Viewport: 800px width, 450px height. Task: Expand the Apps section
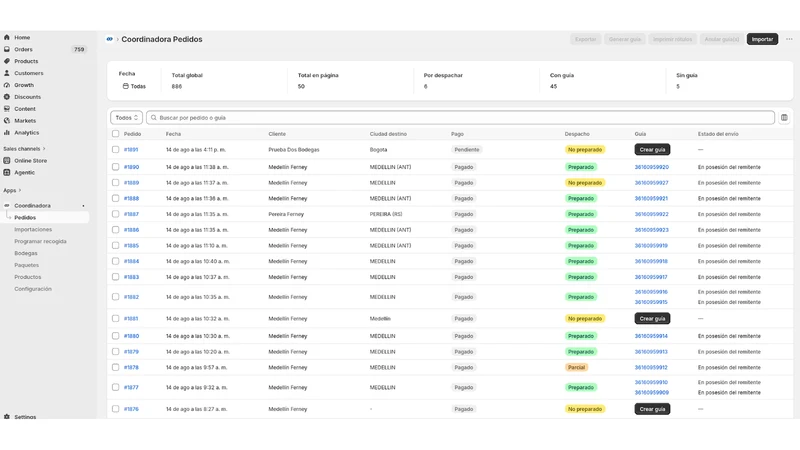(x=12, y=190)
